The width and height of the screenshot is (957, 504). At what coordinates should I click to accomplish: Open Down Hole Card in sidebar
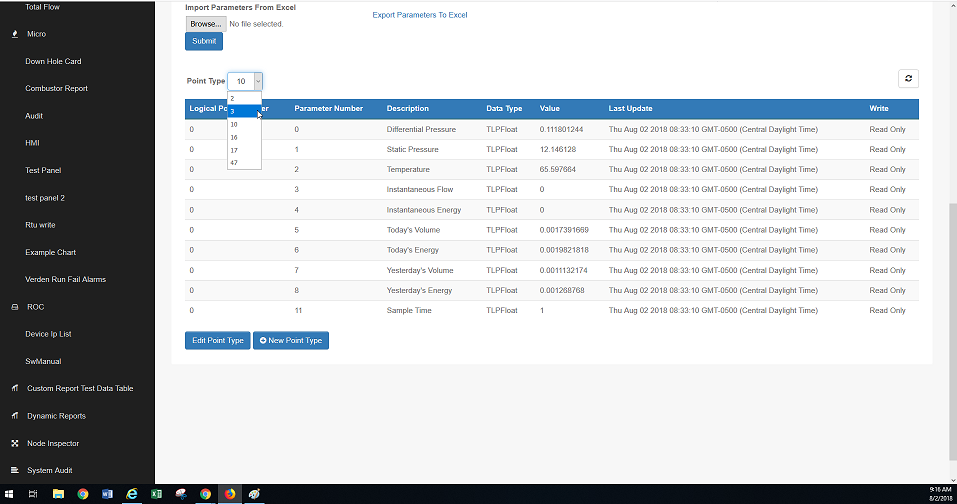(x=53, y=61)
